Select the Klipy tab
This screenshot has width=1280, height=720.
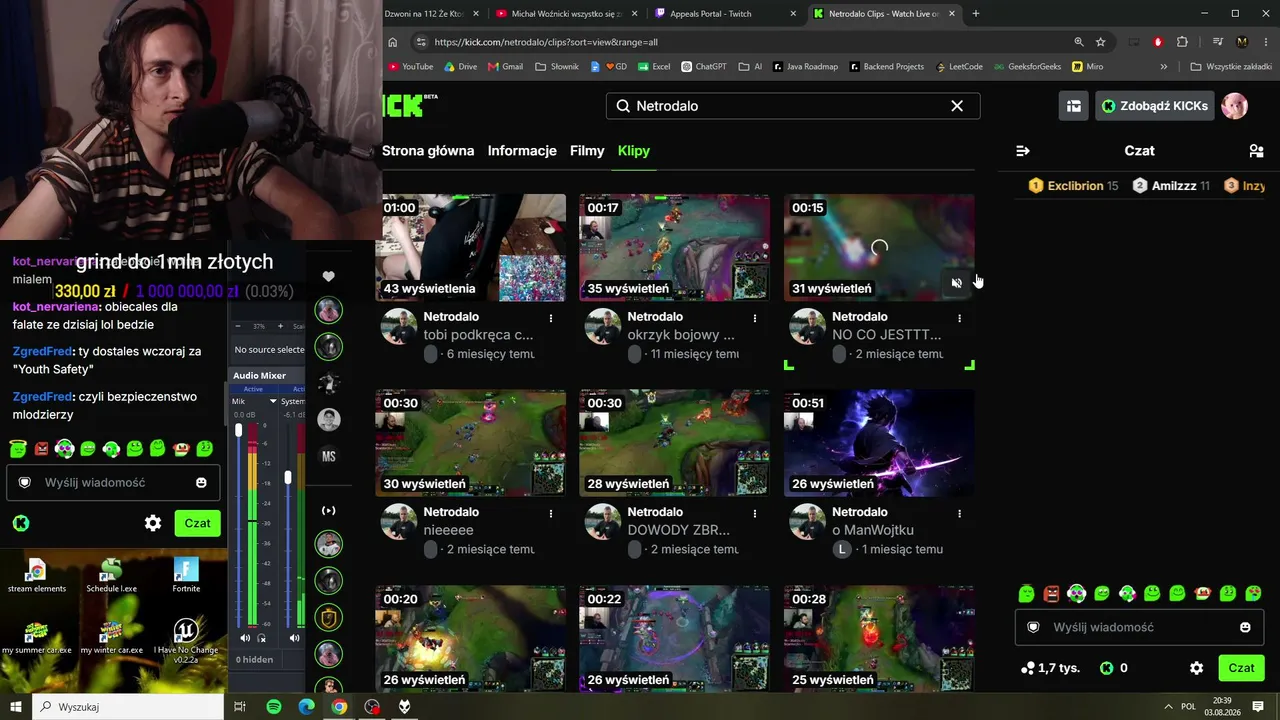[x=634, y=151]
